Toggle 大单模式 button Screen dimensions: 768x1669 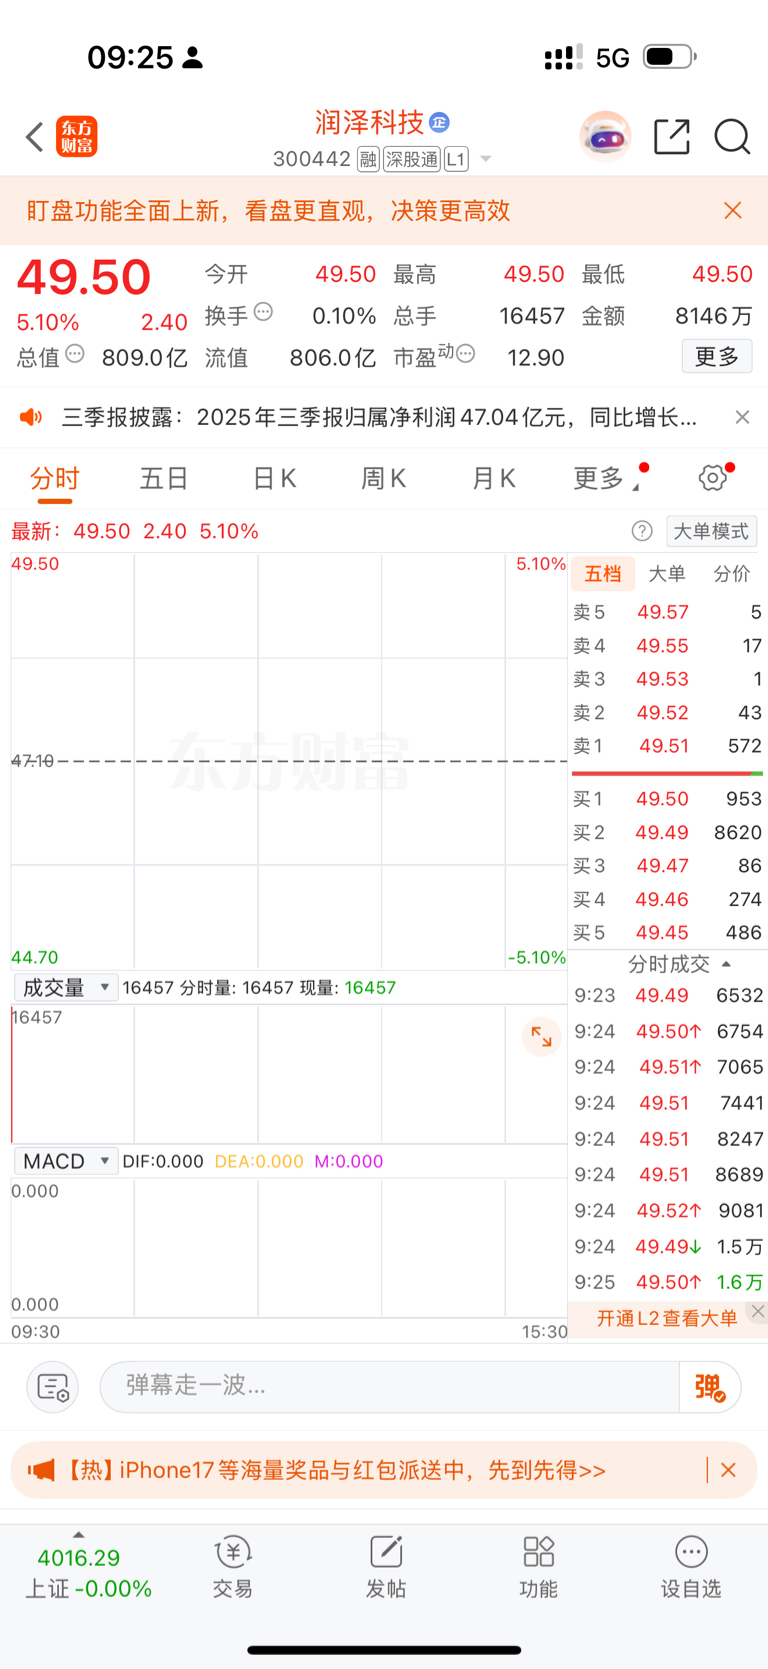tap(711, 531)
